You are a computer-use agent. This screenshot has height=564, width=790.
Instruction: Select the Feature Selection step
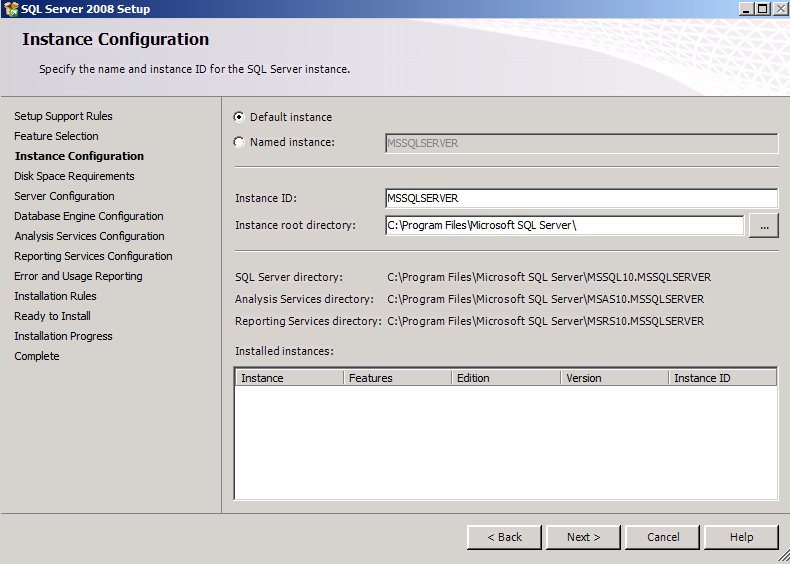click(x=56, y=136)
